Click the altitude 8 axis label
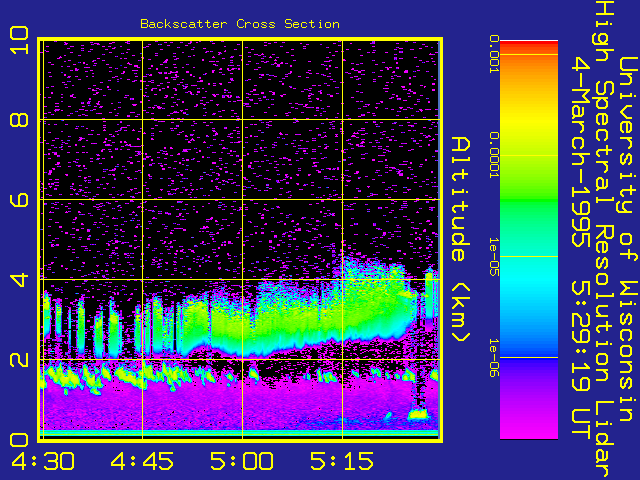The image size is (640, 480). click(x=19, y=120)
